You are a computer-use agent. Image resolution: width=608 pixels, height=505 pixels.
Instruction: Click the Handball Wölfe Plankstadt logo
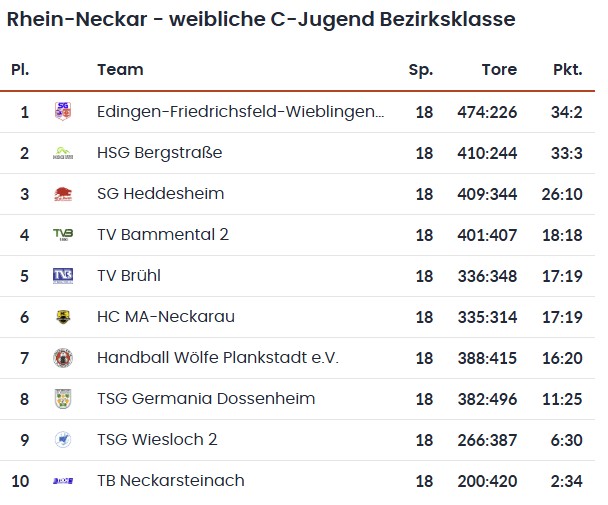(x=63, y=358)
